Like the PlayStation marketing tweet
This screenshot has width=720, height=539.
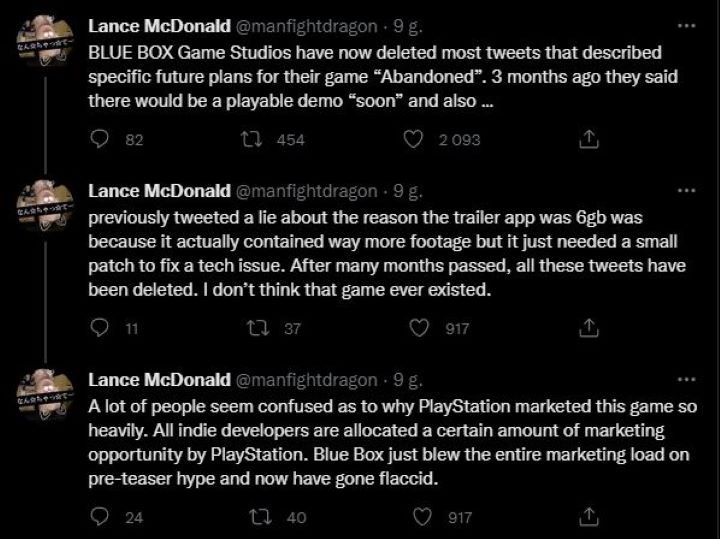420,517
